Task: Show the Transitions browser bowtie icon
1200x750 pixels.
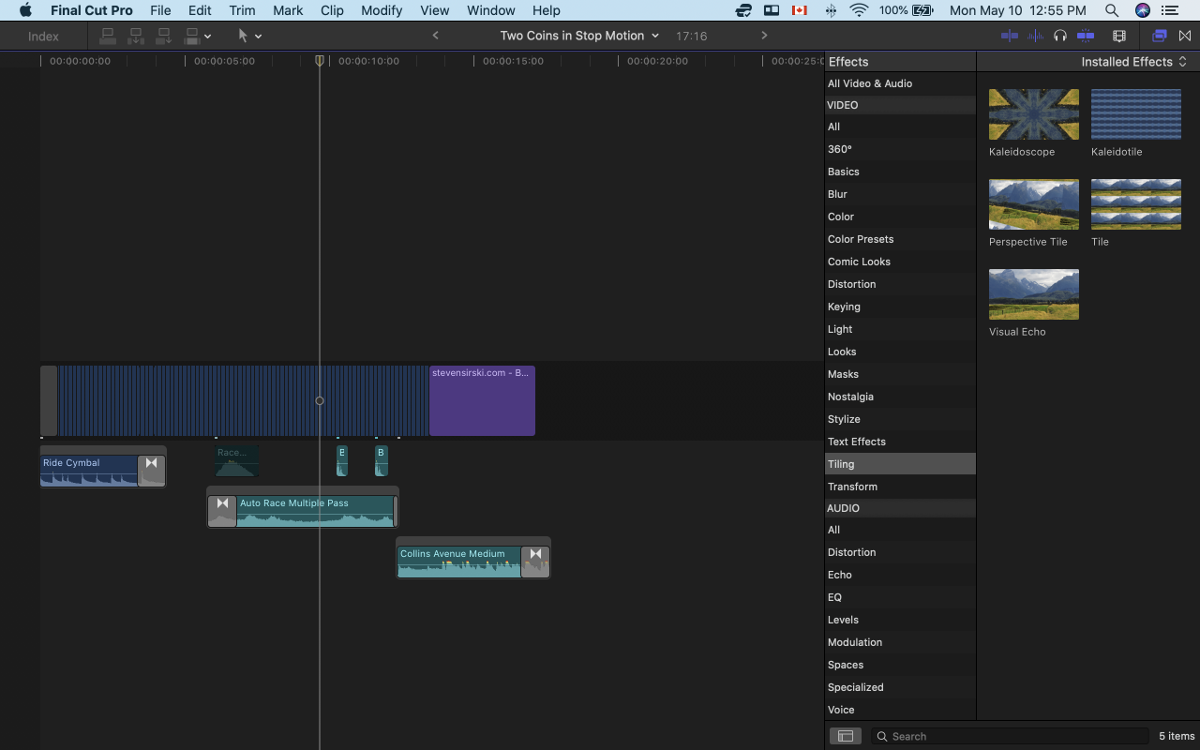Action: point(1185,36)
